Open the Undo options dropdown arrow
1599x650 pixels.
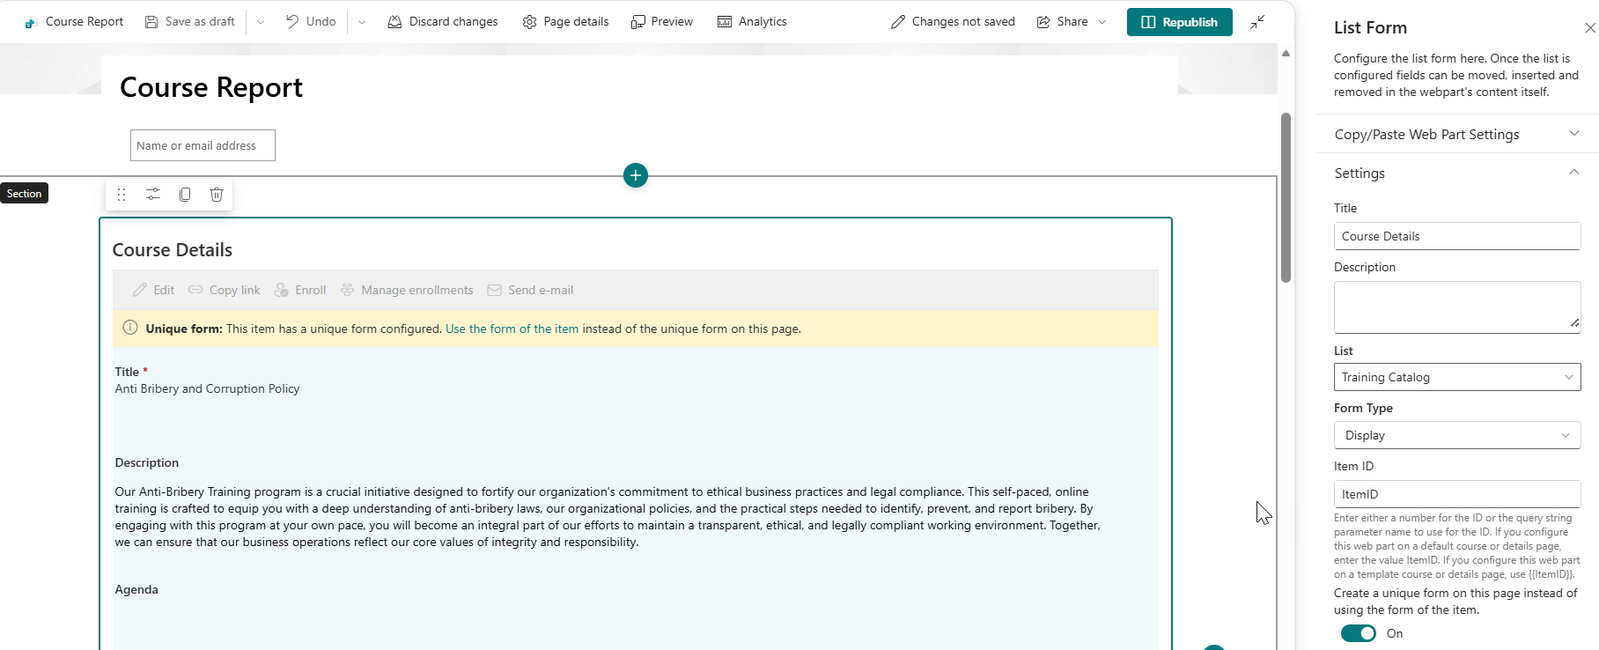361,22
